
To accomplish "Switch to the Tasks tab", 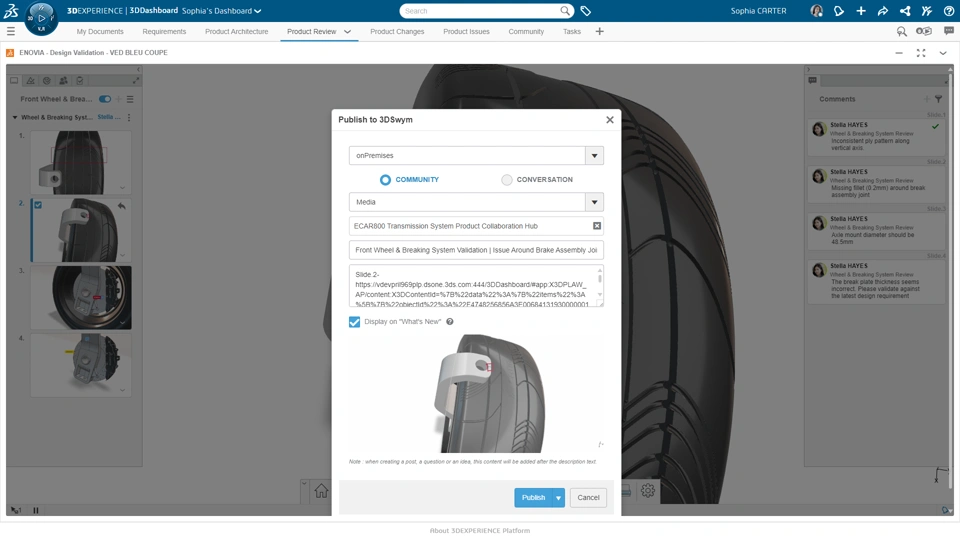I will (x=572, y=31).
